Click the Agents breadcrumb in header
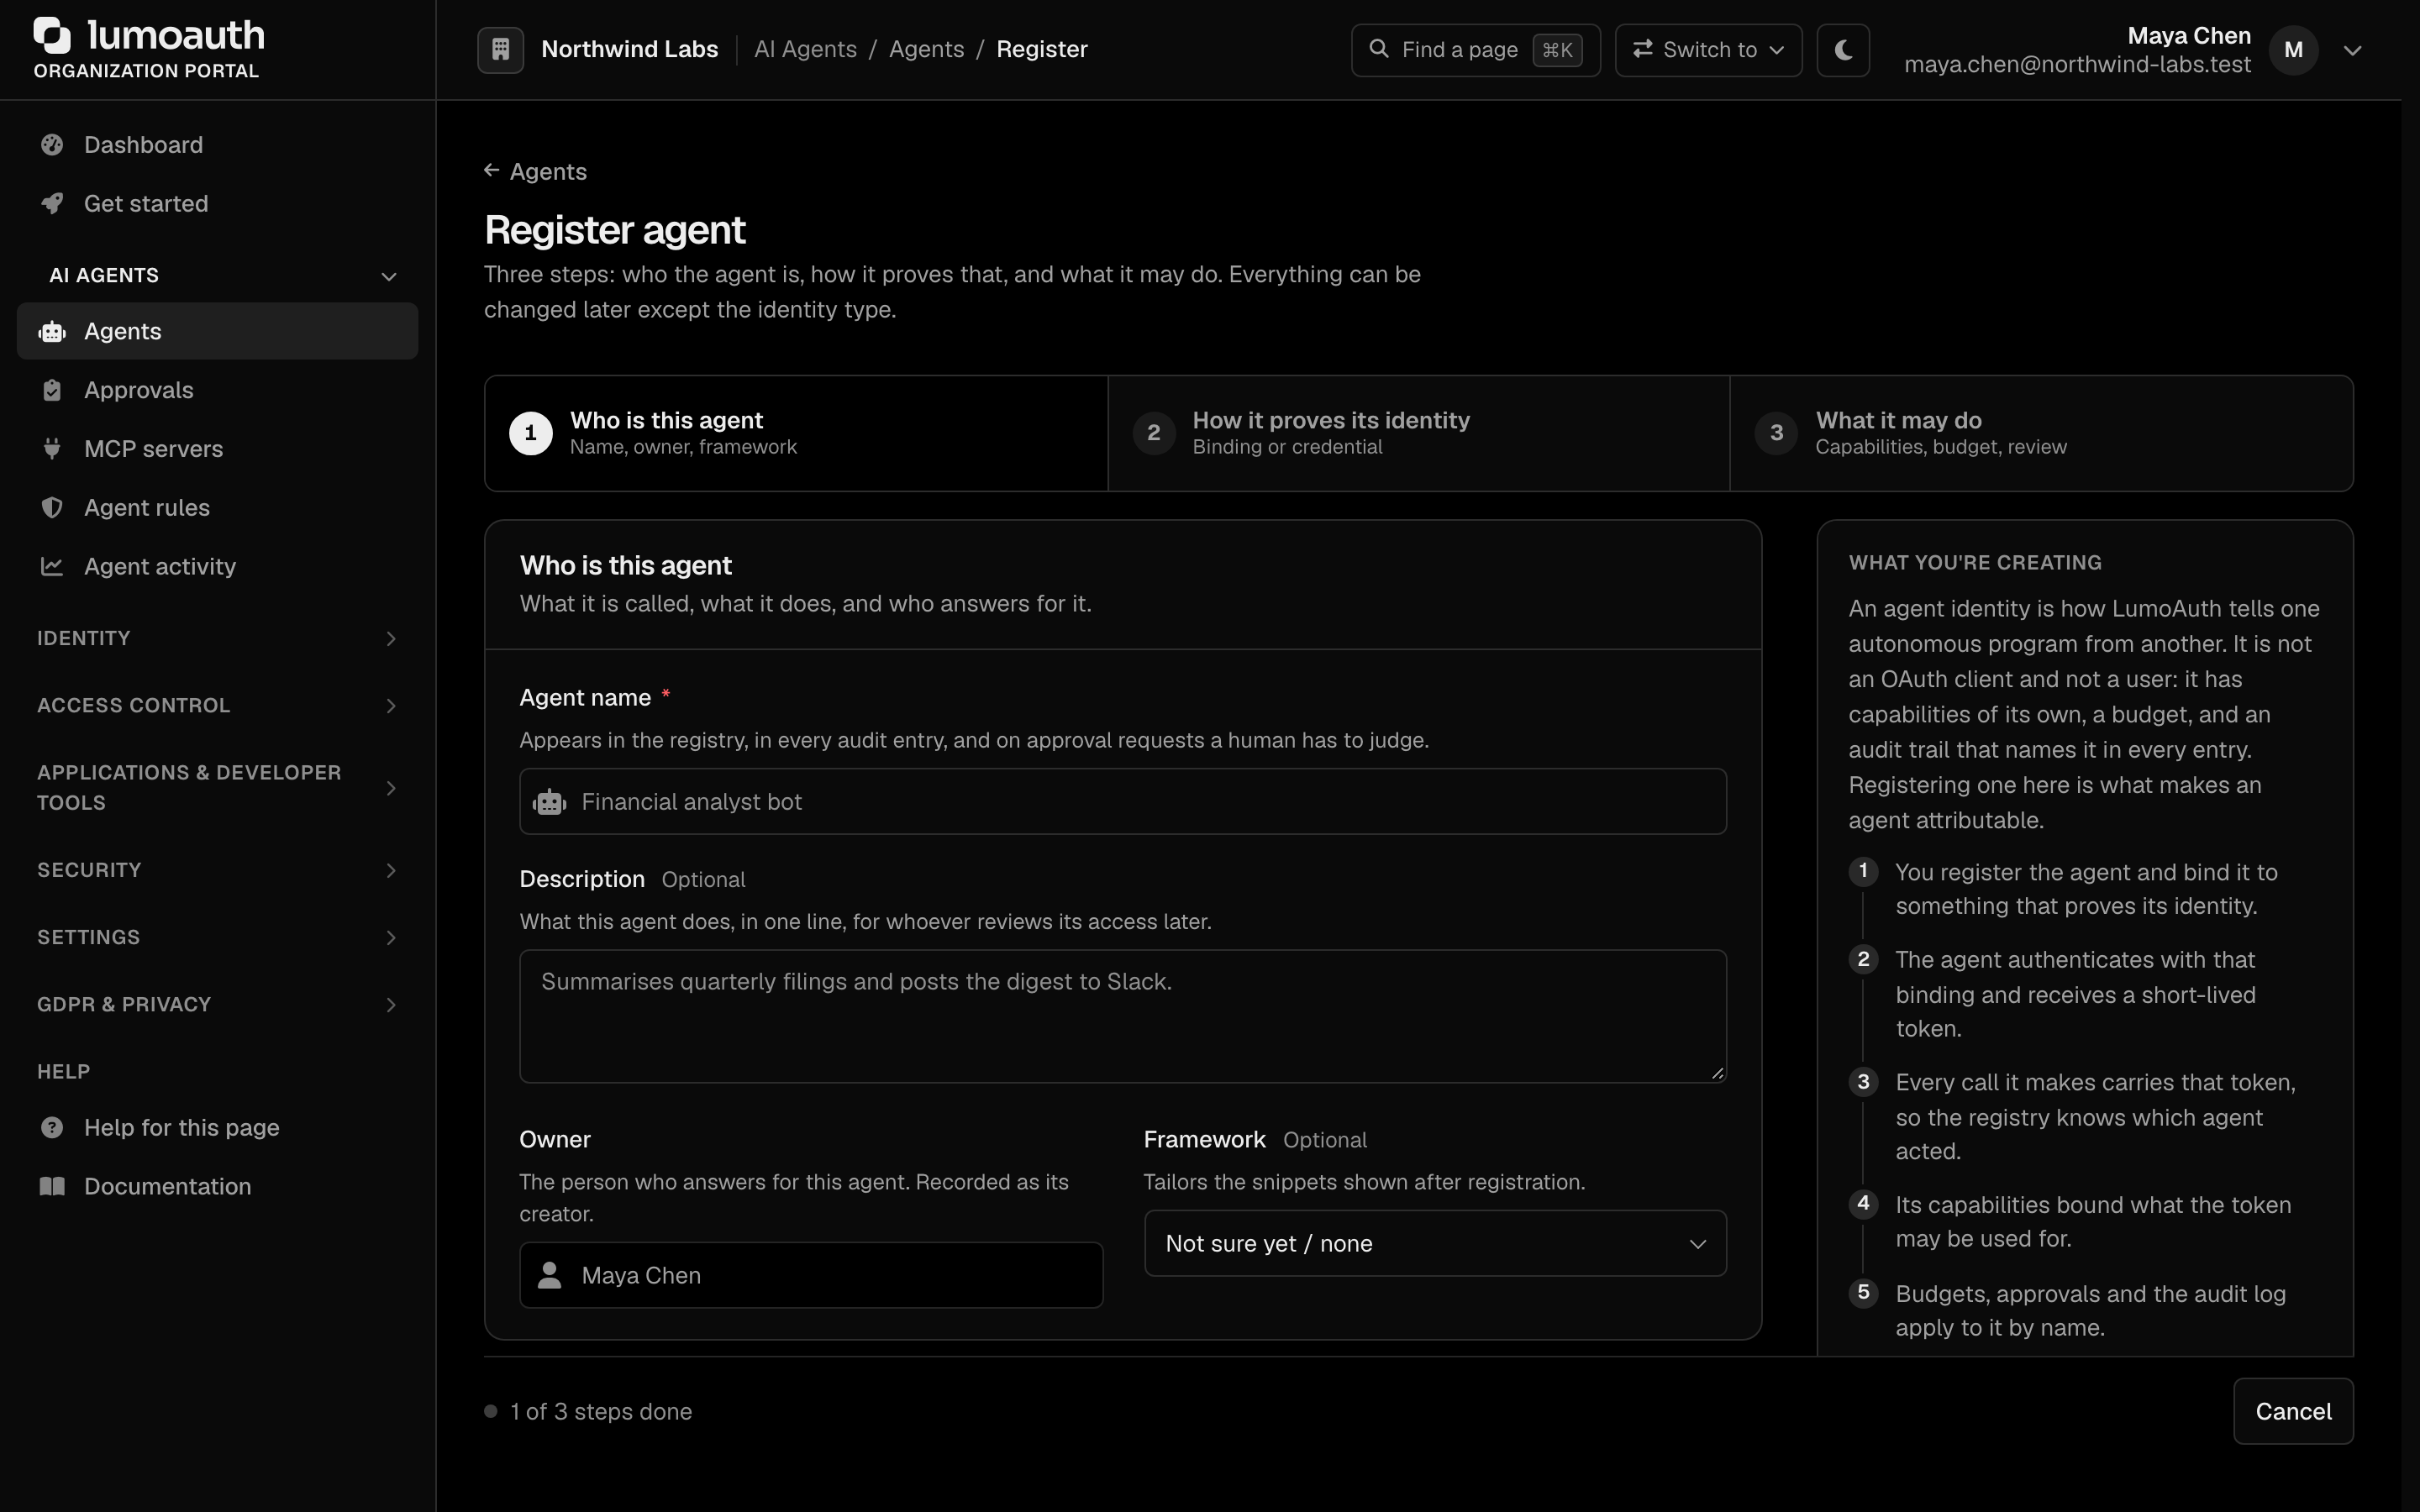2420x1512 pixels. pos(926,49)
